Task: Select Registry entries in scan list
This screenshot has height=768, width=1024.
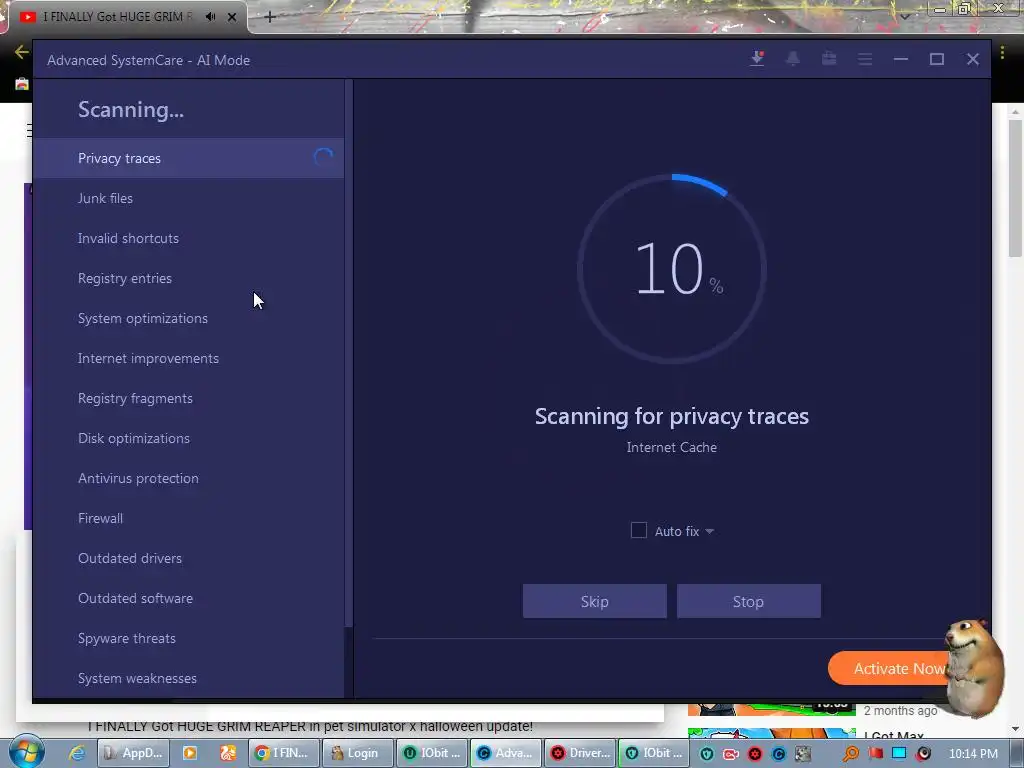Action: point(188,278)
